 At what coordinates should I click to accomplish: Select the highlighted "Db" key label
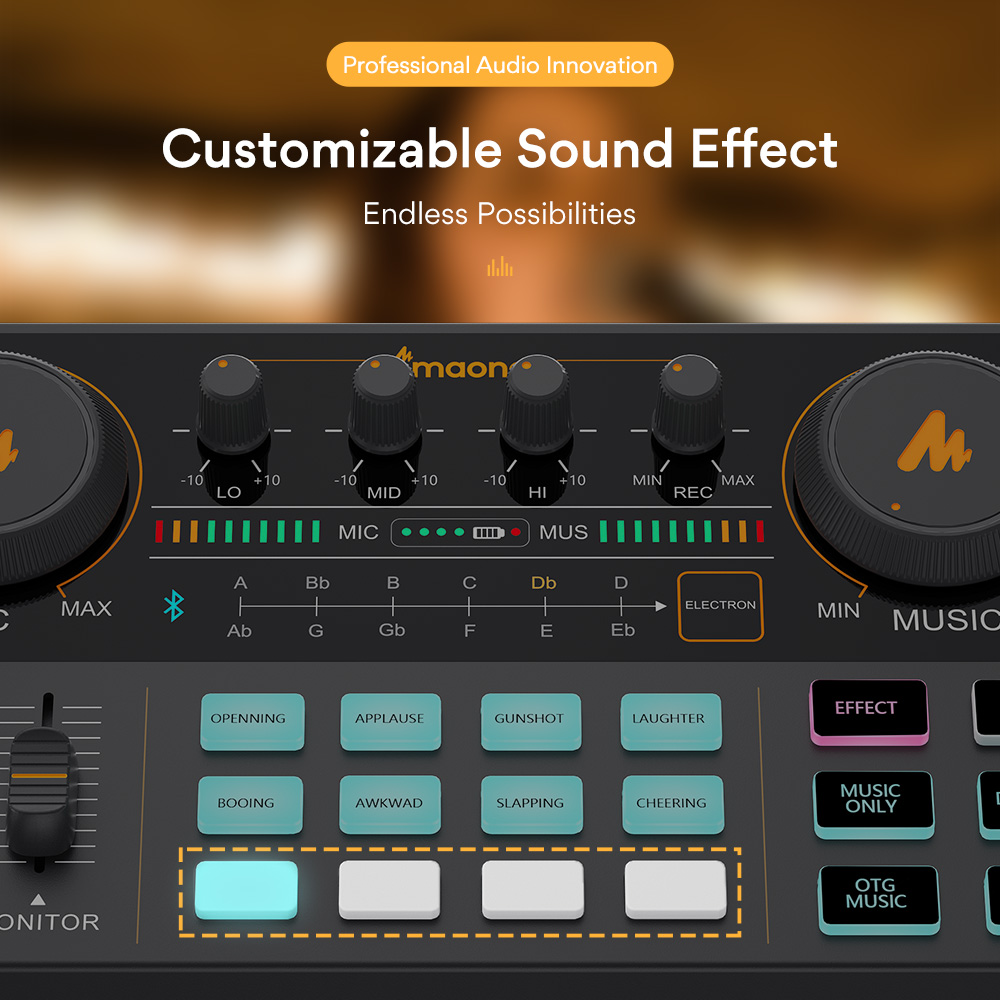[543, 583]
